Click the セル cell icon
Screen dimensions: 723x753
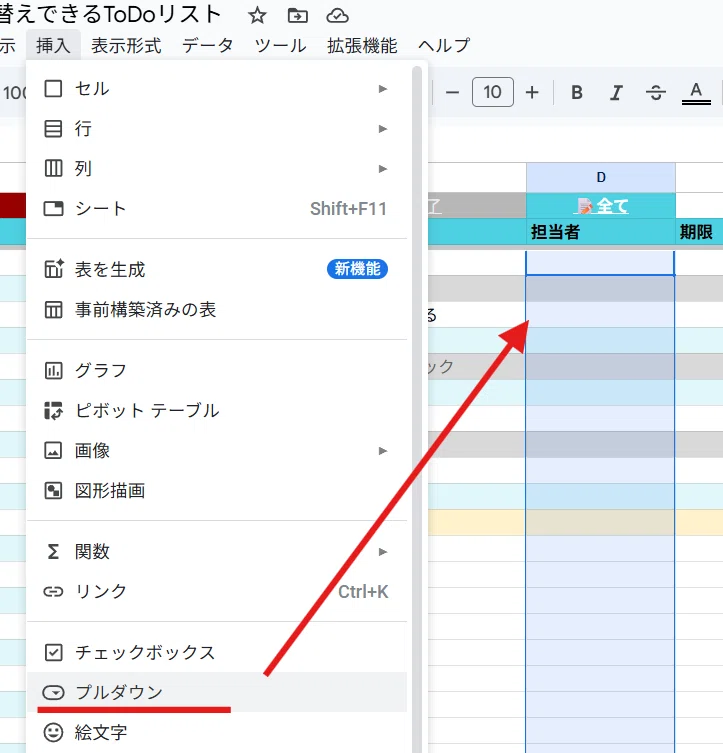(53, 89)
